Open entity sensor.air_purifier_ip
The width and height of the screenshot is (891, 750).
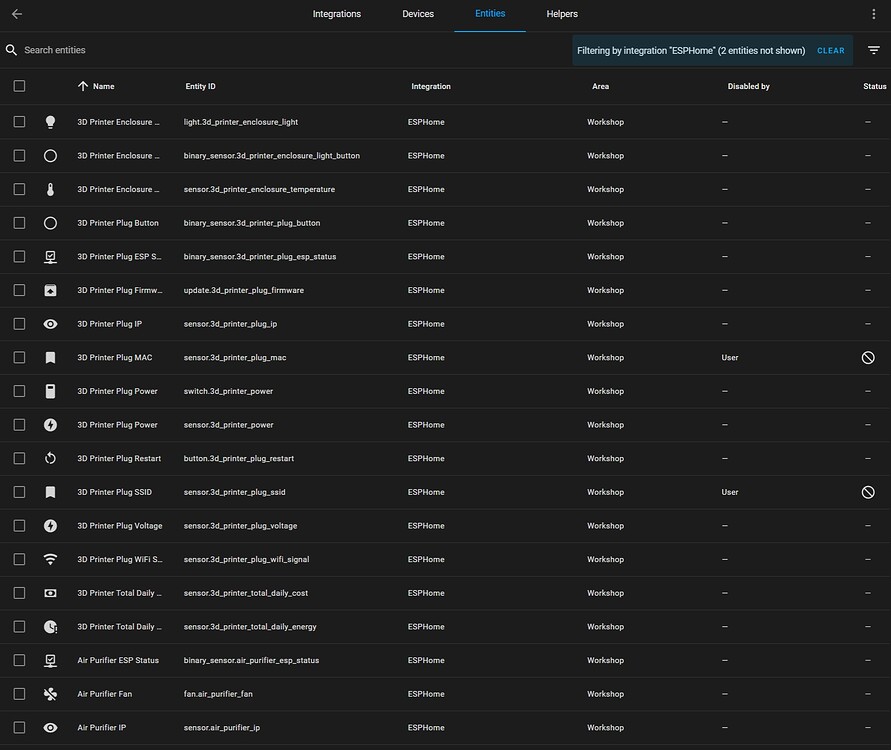click(x=222, y=727)
